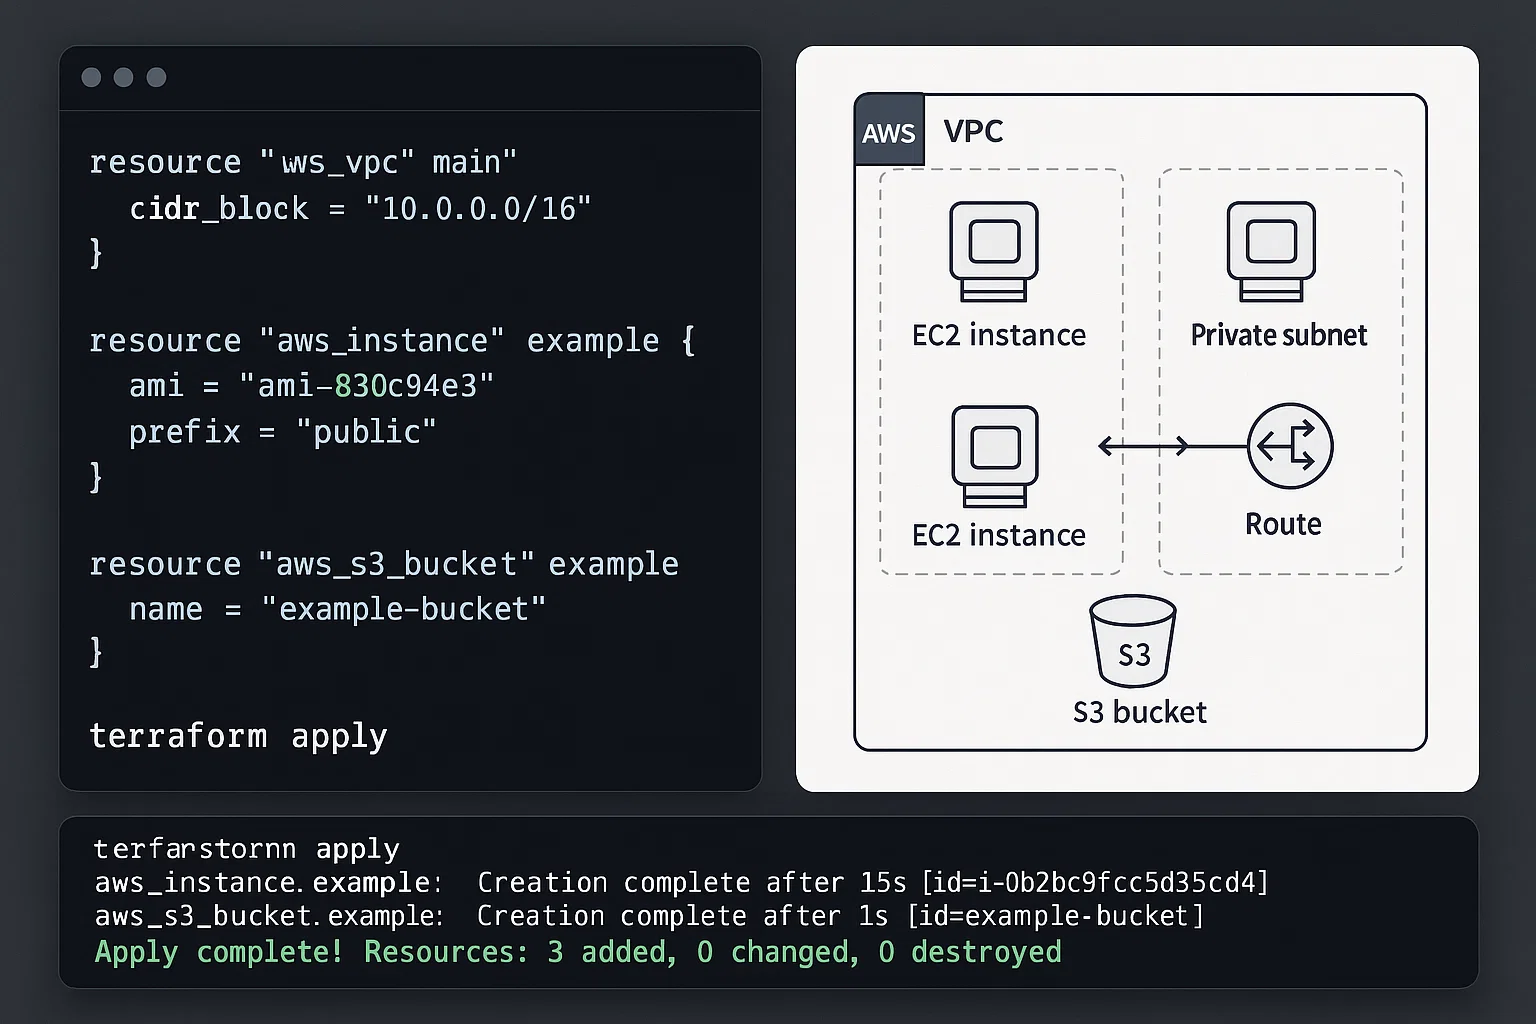
Task: Click the prefix = "public" line
Action: [x=283, y=431]
